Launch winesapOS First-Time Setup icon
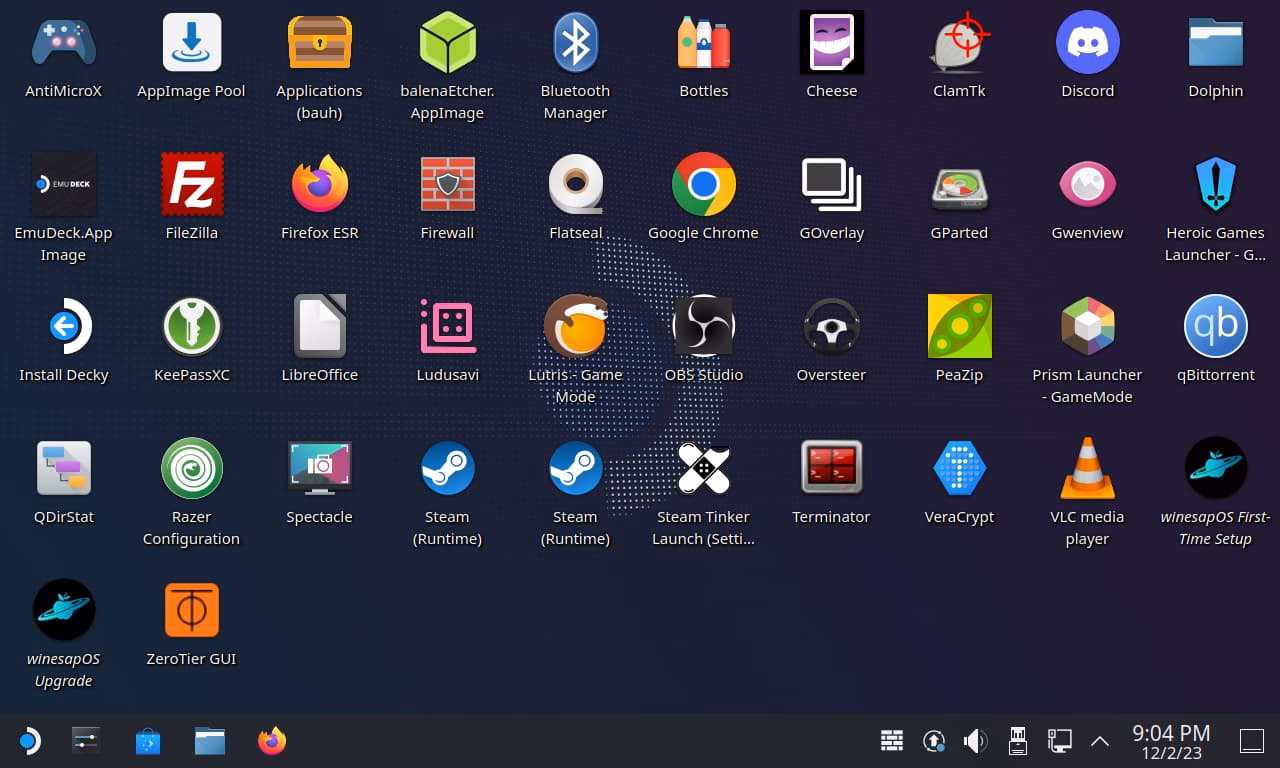Screen dimensions: 1280x768 pos(1215,468)
